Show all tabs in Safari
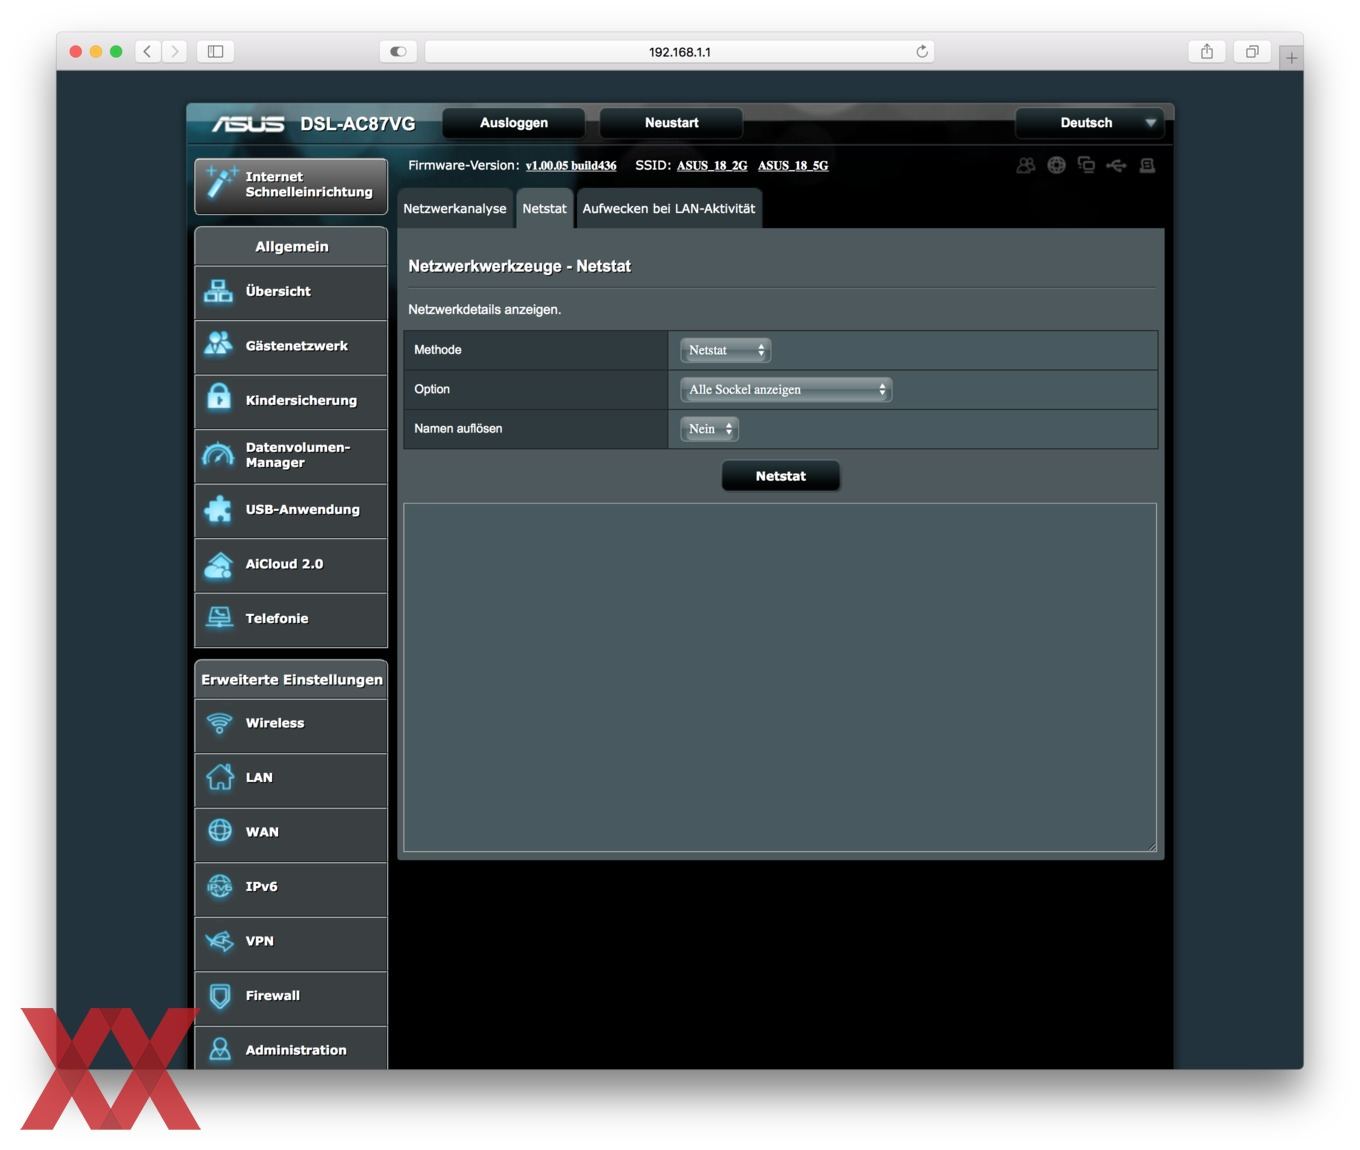Image resolution: width=1360 pixels, height=1150 pixels. 1251,51
